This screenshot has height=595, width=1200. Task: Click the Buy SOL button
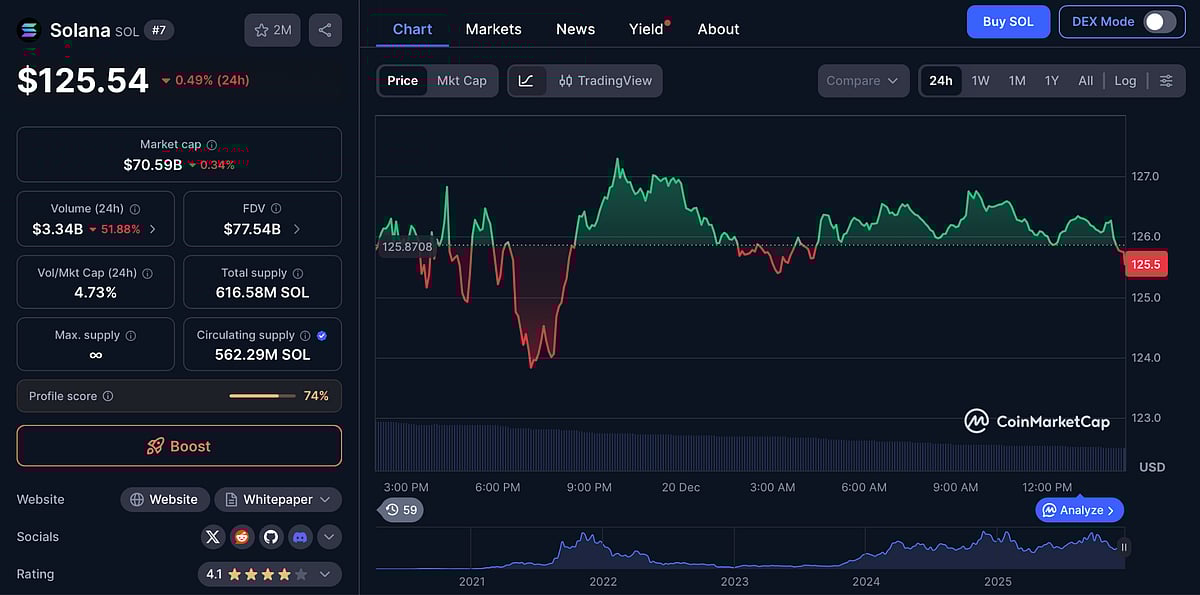[1008, 21]
